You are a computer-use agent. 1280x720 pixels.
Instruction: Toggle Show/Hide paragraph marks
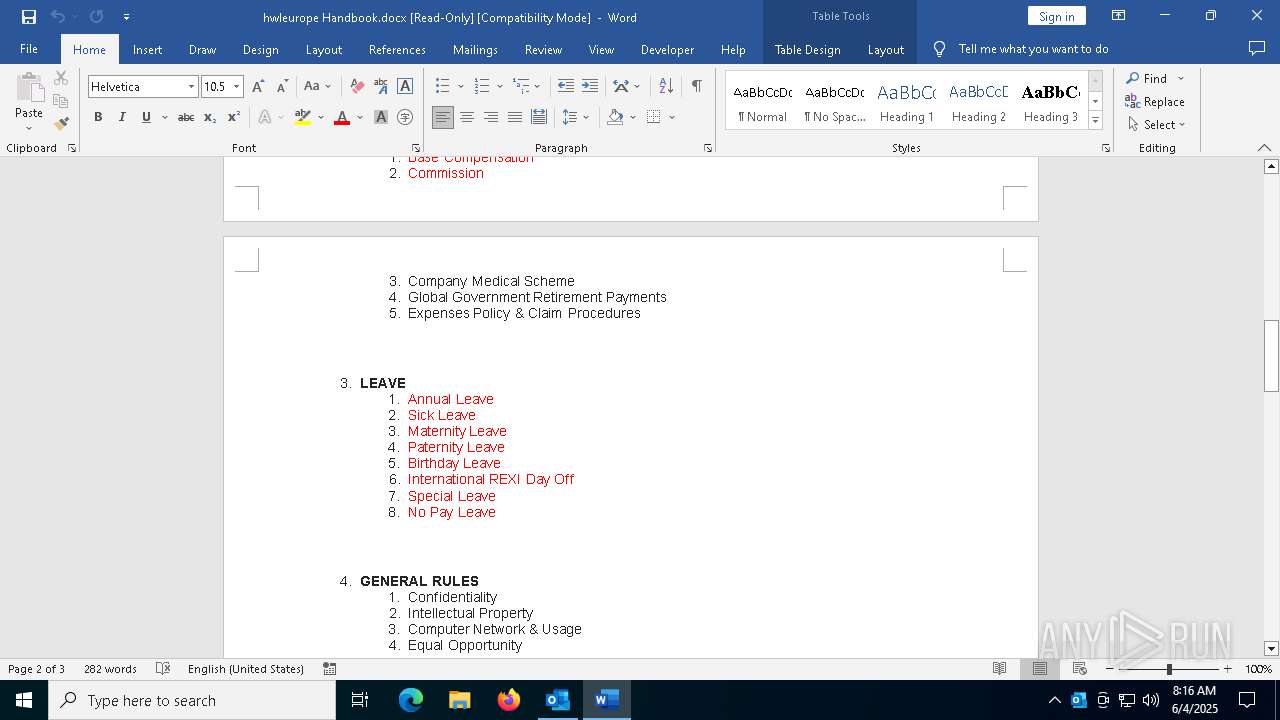pyautogui.click(x=696, y=87)
